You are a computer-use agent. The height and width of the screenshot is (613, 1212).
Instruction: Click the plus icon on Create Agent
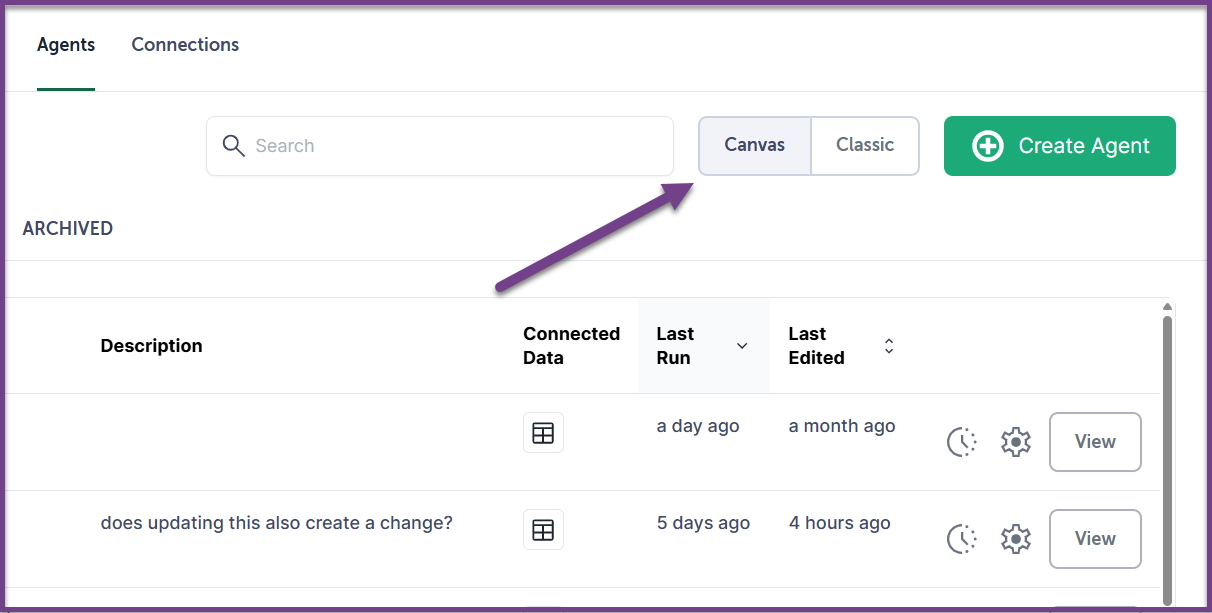987,146
